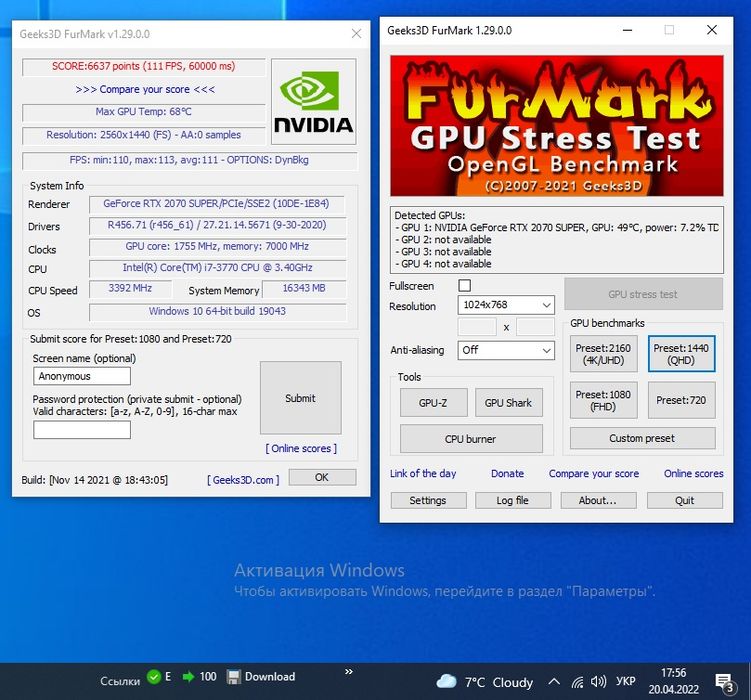Click the Anonymous screen name field
Viewport: 751px width, 700px height.
click(x=82, y=376)
